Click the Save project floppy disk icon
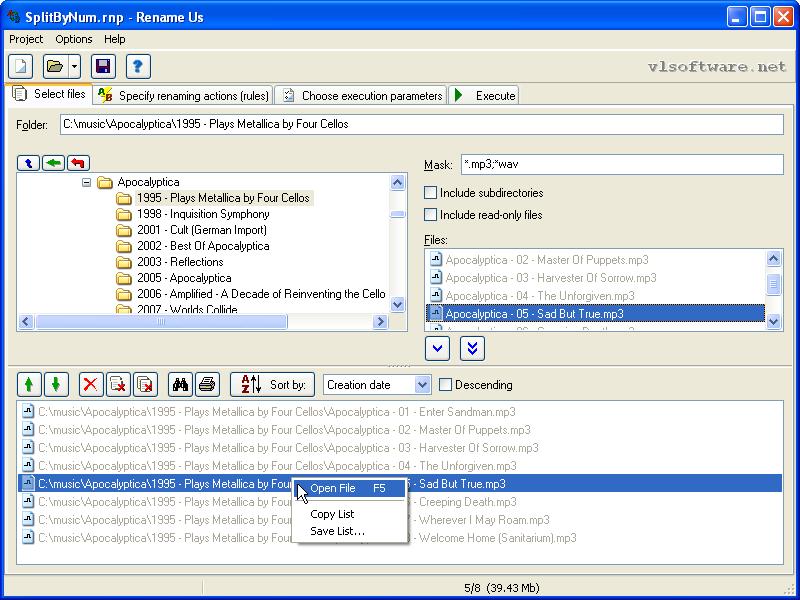This screenshot has width=800, height=600. point(102,66)
